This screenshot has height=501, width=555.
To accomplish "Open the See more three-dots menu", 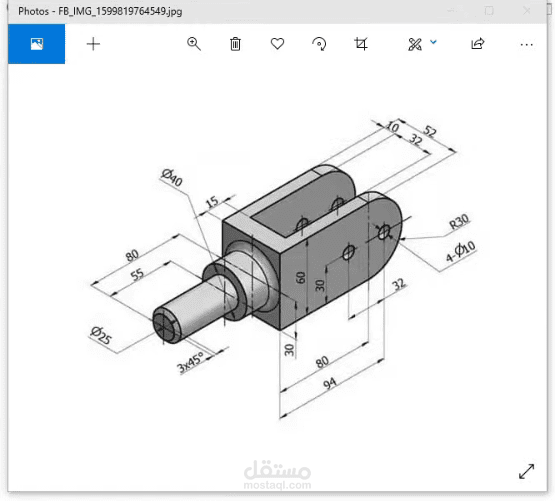I will [527, 45].
